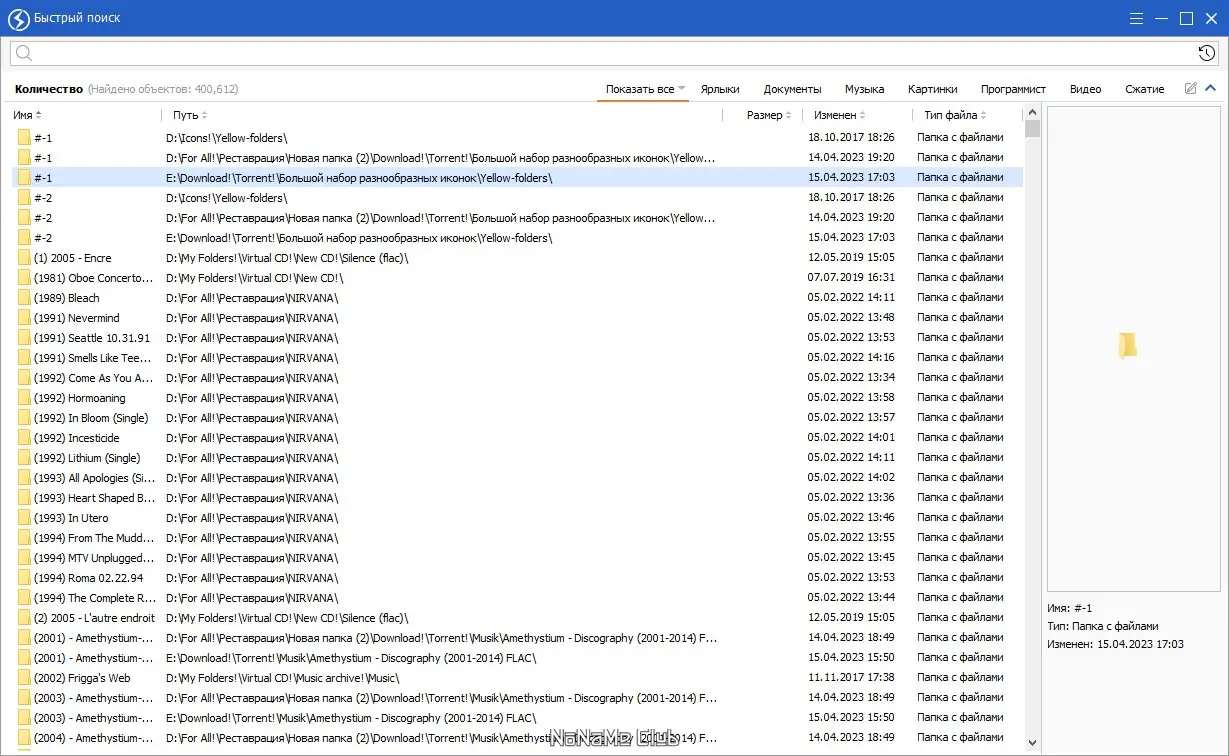Open the Видео category filter
The image size is (1229, 756).
[x=1085, y=89]
